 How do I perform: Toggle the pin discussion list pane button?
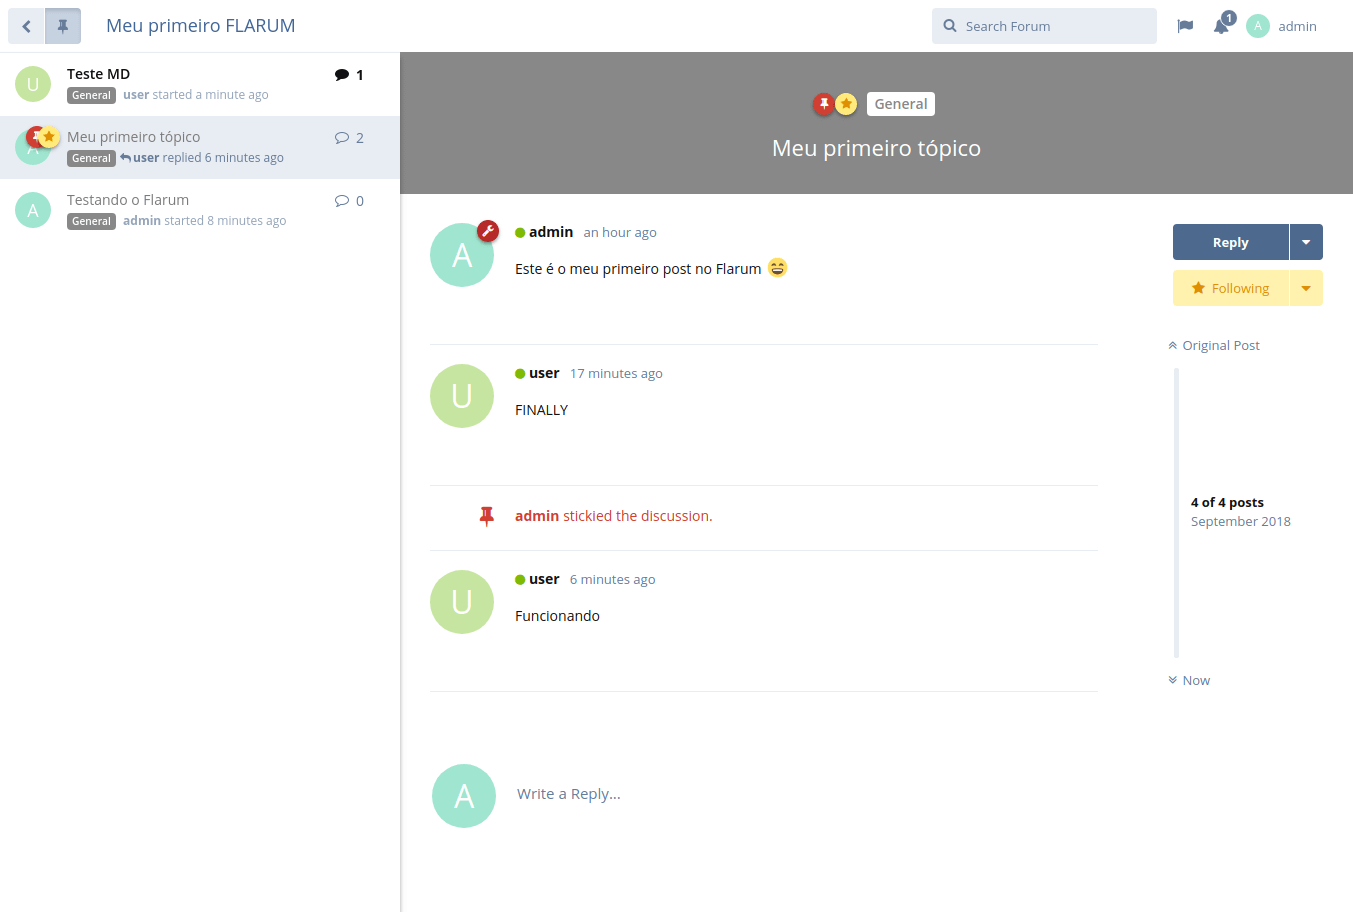click(63, 26)
